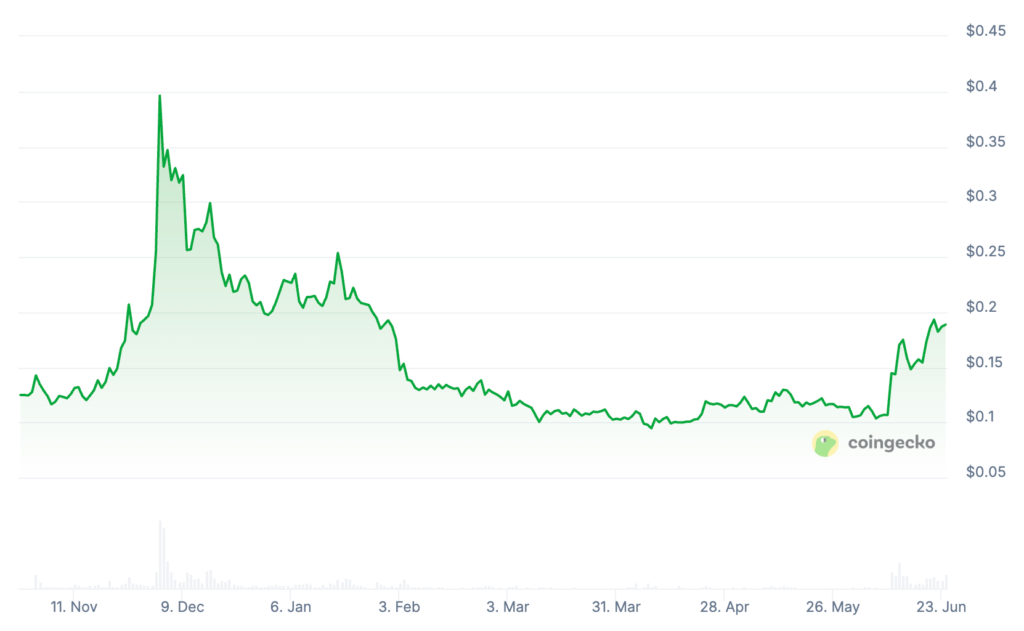The image size is (1024, 631).
Task: Click the CoinGecko gecko logo icon
Action: pyautogui.click(x=825, y=443)
